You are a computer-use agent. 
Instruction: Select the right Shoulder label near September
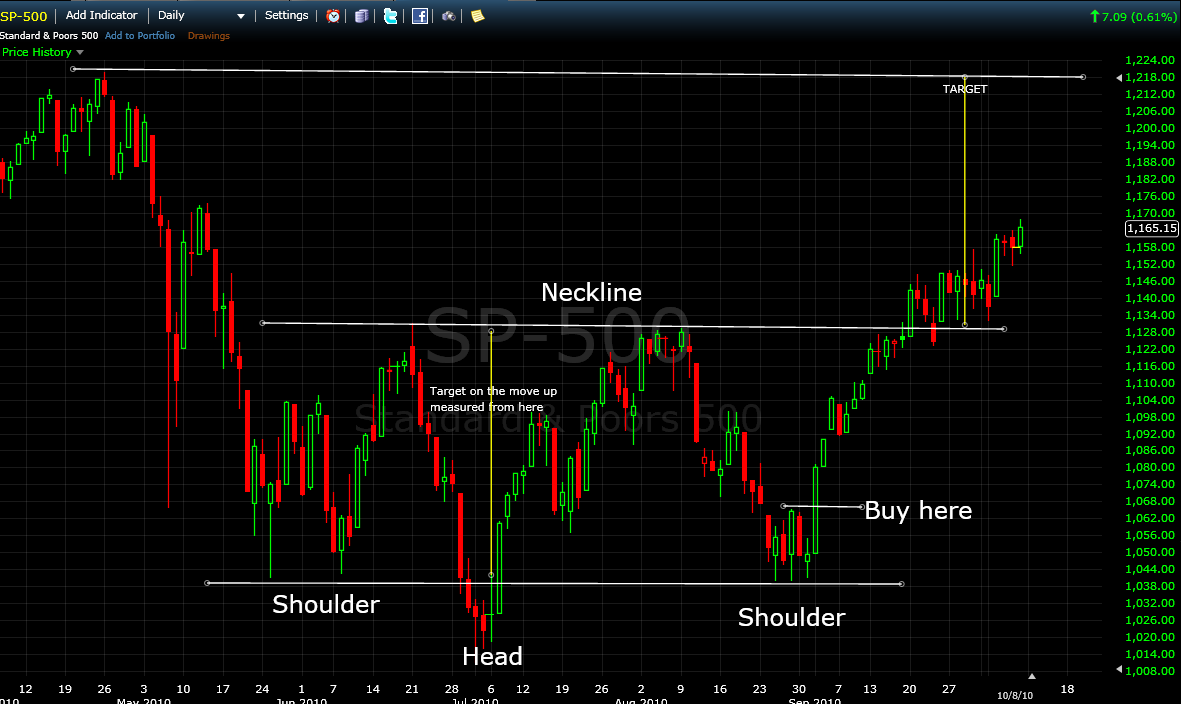pos(792,617)
